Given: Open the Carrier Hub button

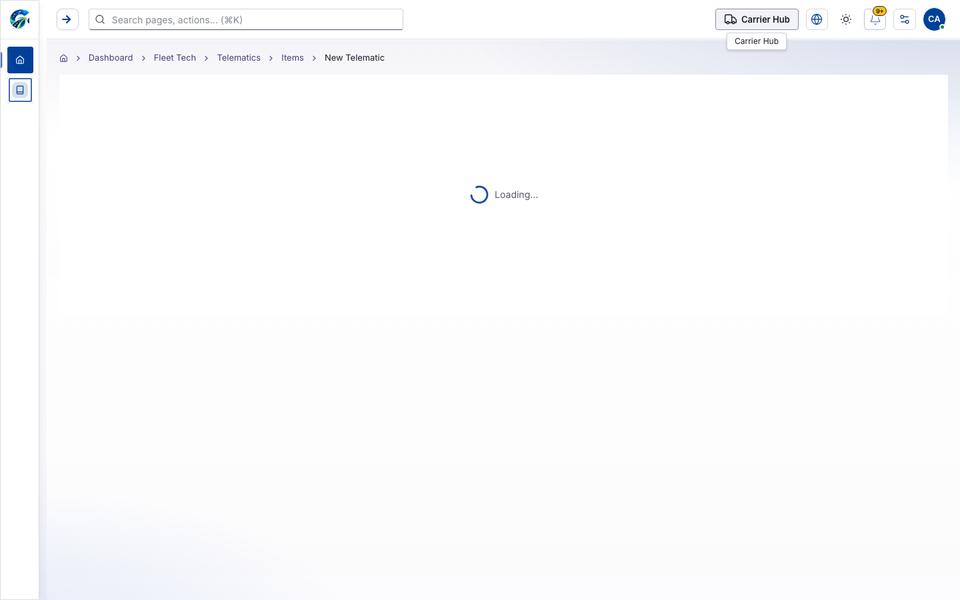Looking at the screenshot, I should pyautogui.click(x=757, y=20).
